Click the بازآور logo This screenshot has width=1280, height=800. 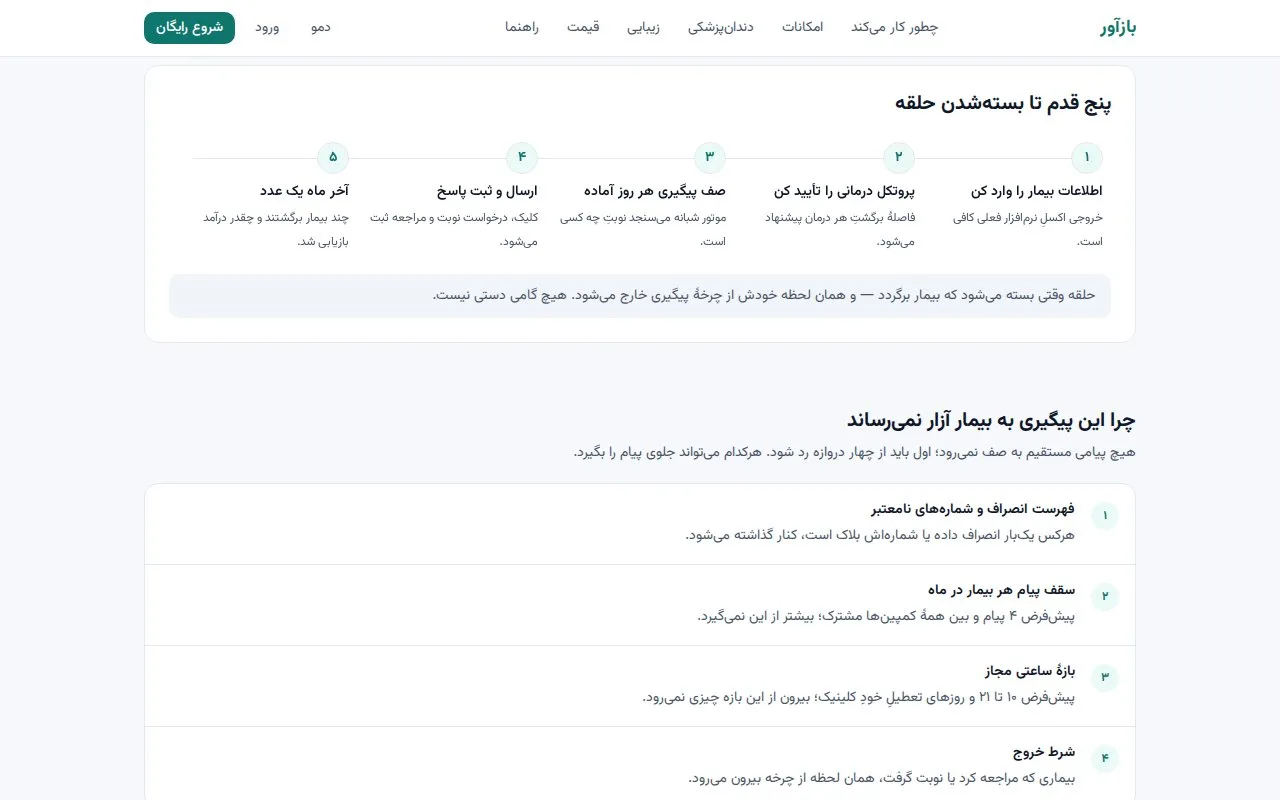[1117, 27]
